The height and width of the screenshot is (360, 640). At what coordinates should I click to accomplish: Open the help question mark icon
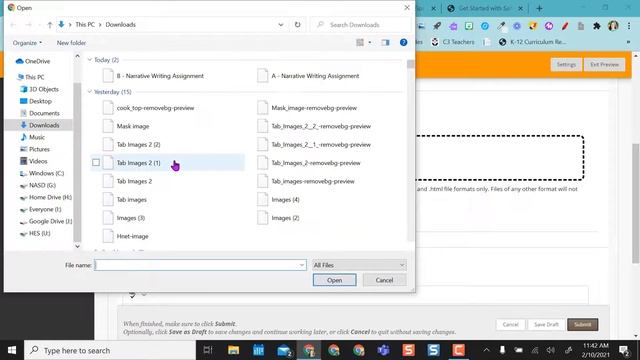[x=403, y=42]
